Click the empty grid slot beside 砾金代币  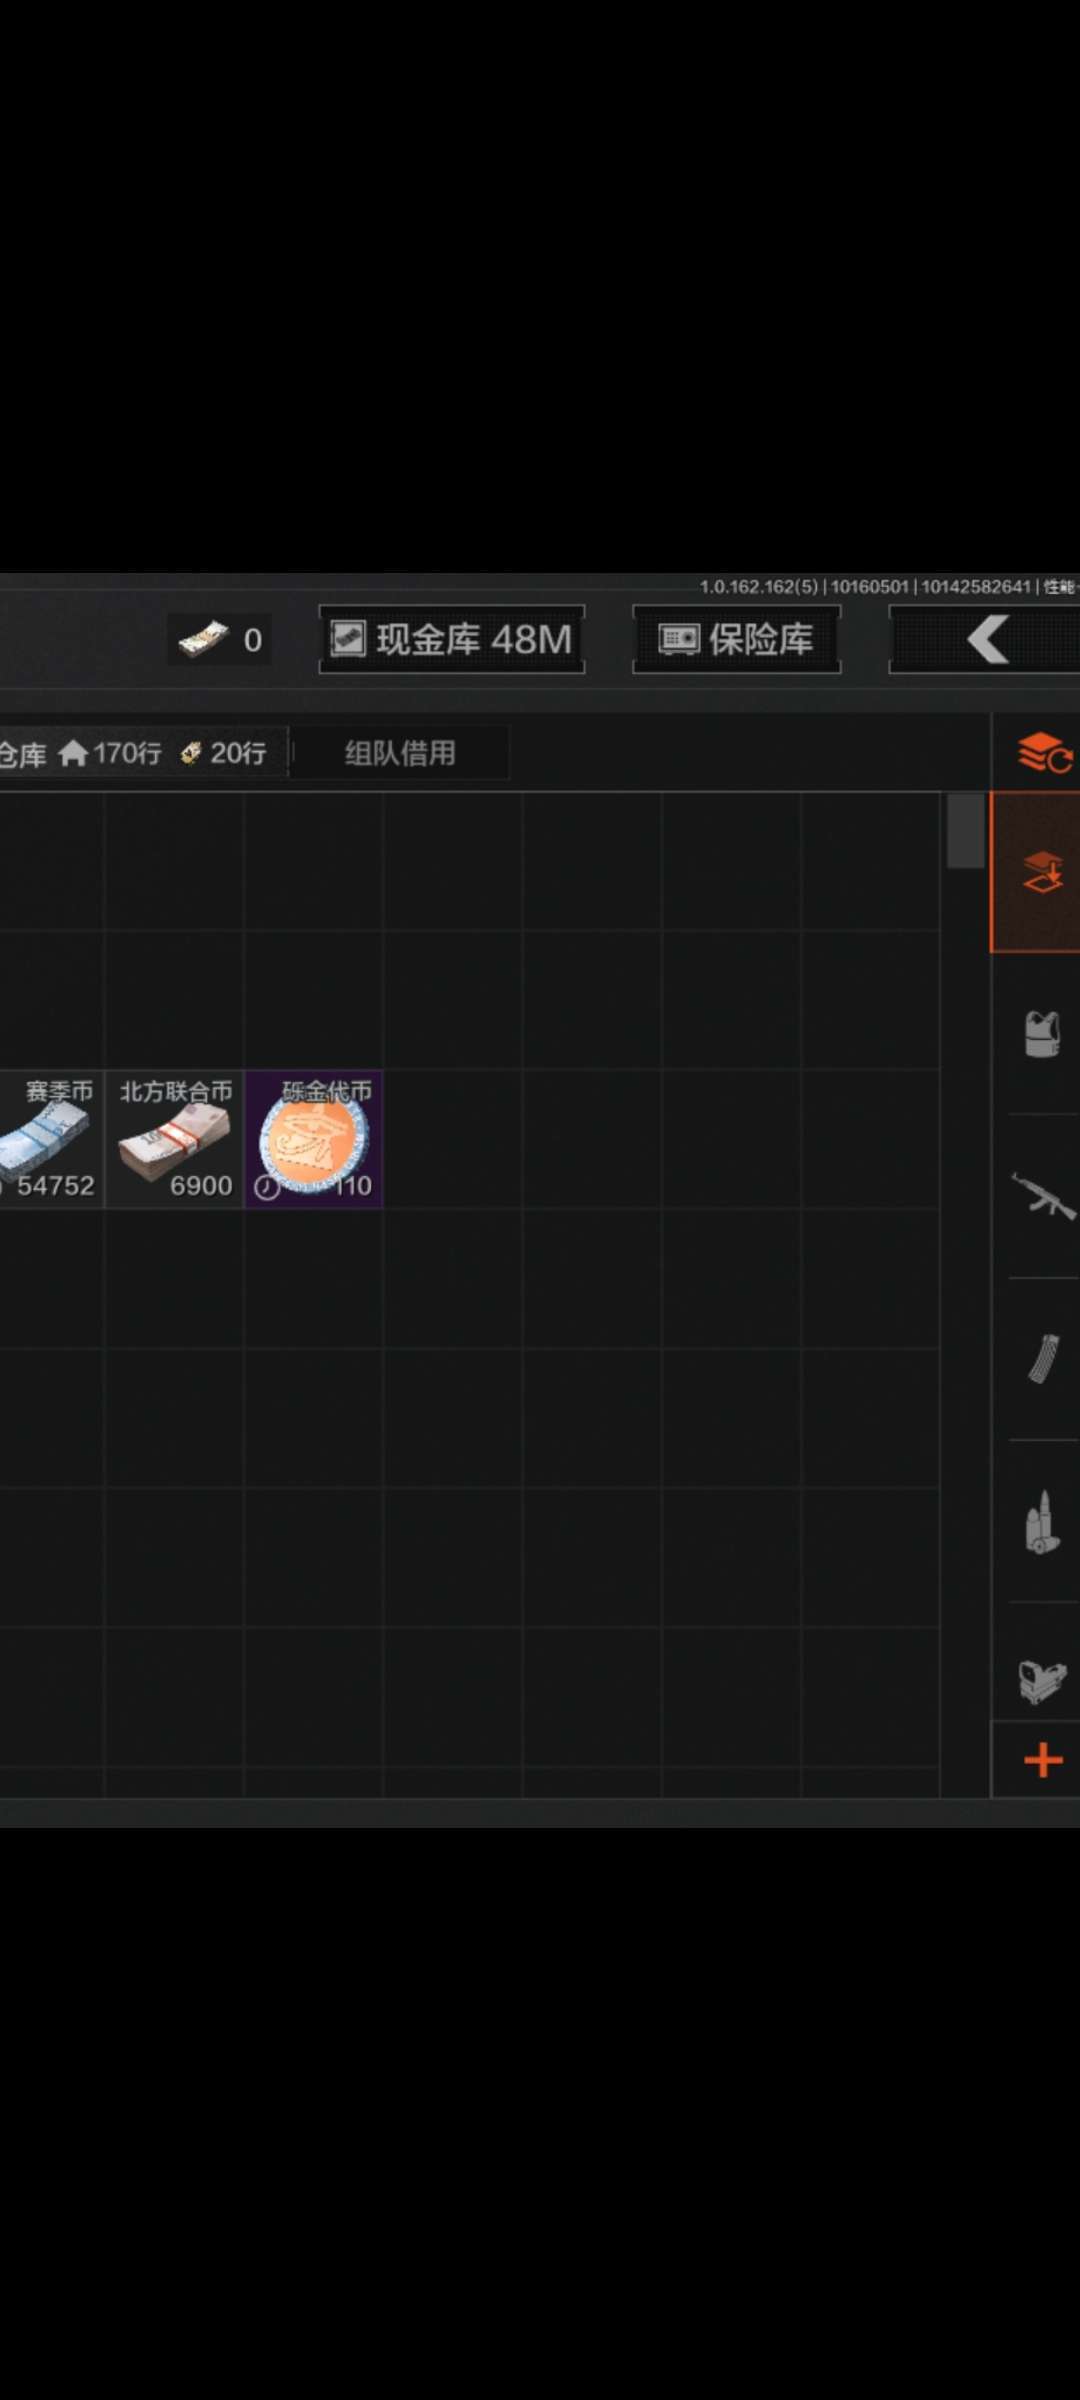453,1139
